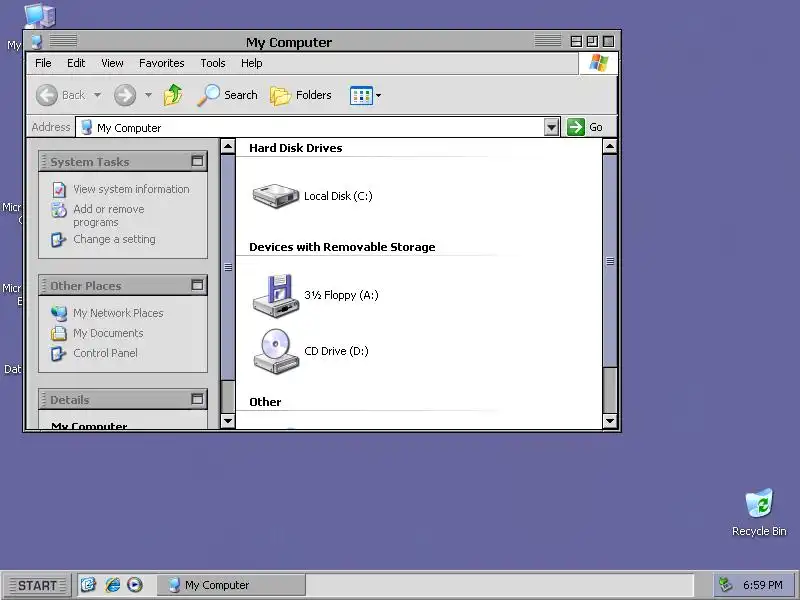The width and height of the screenshot is (800, 600).
Task: Click the 3½ Floppy (A:) label
Action: coord(341,295)
